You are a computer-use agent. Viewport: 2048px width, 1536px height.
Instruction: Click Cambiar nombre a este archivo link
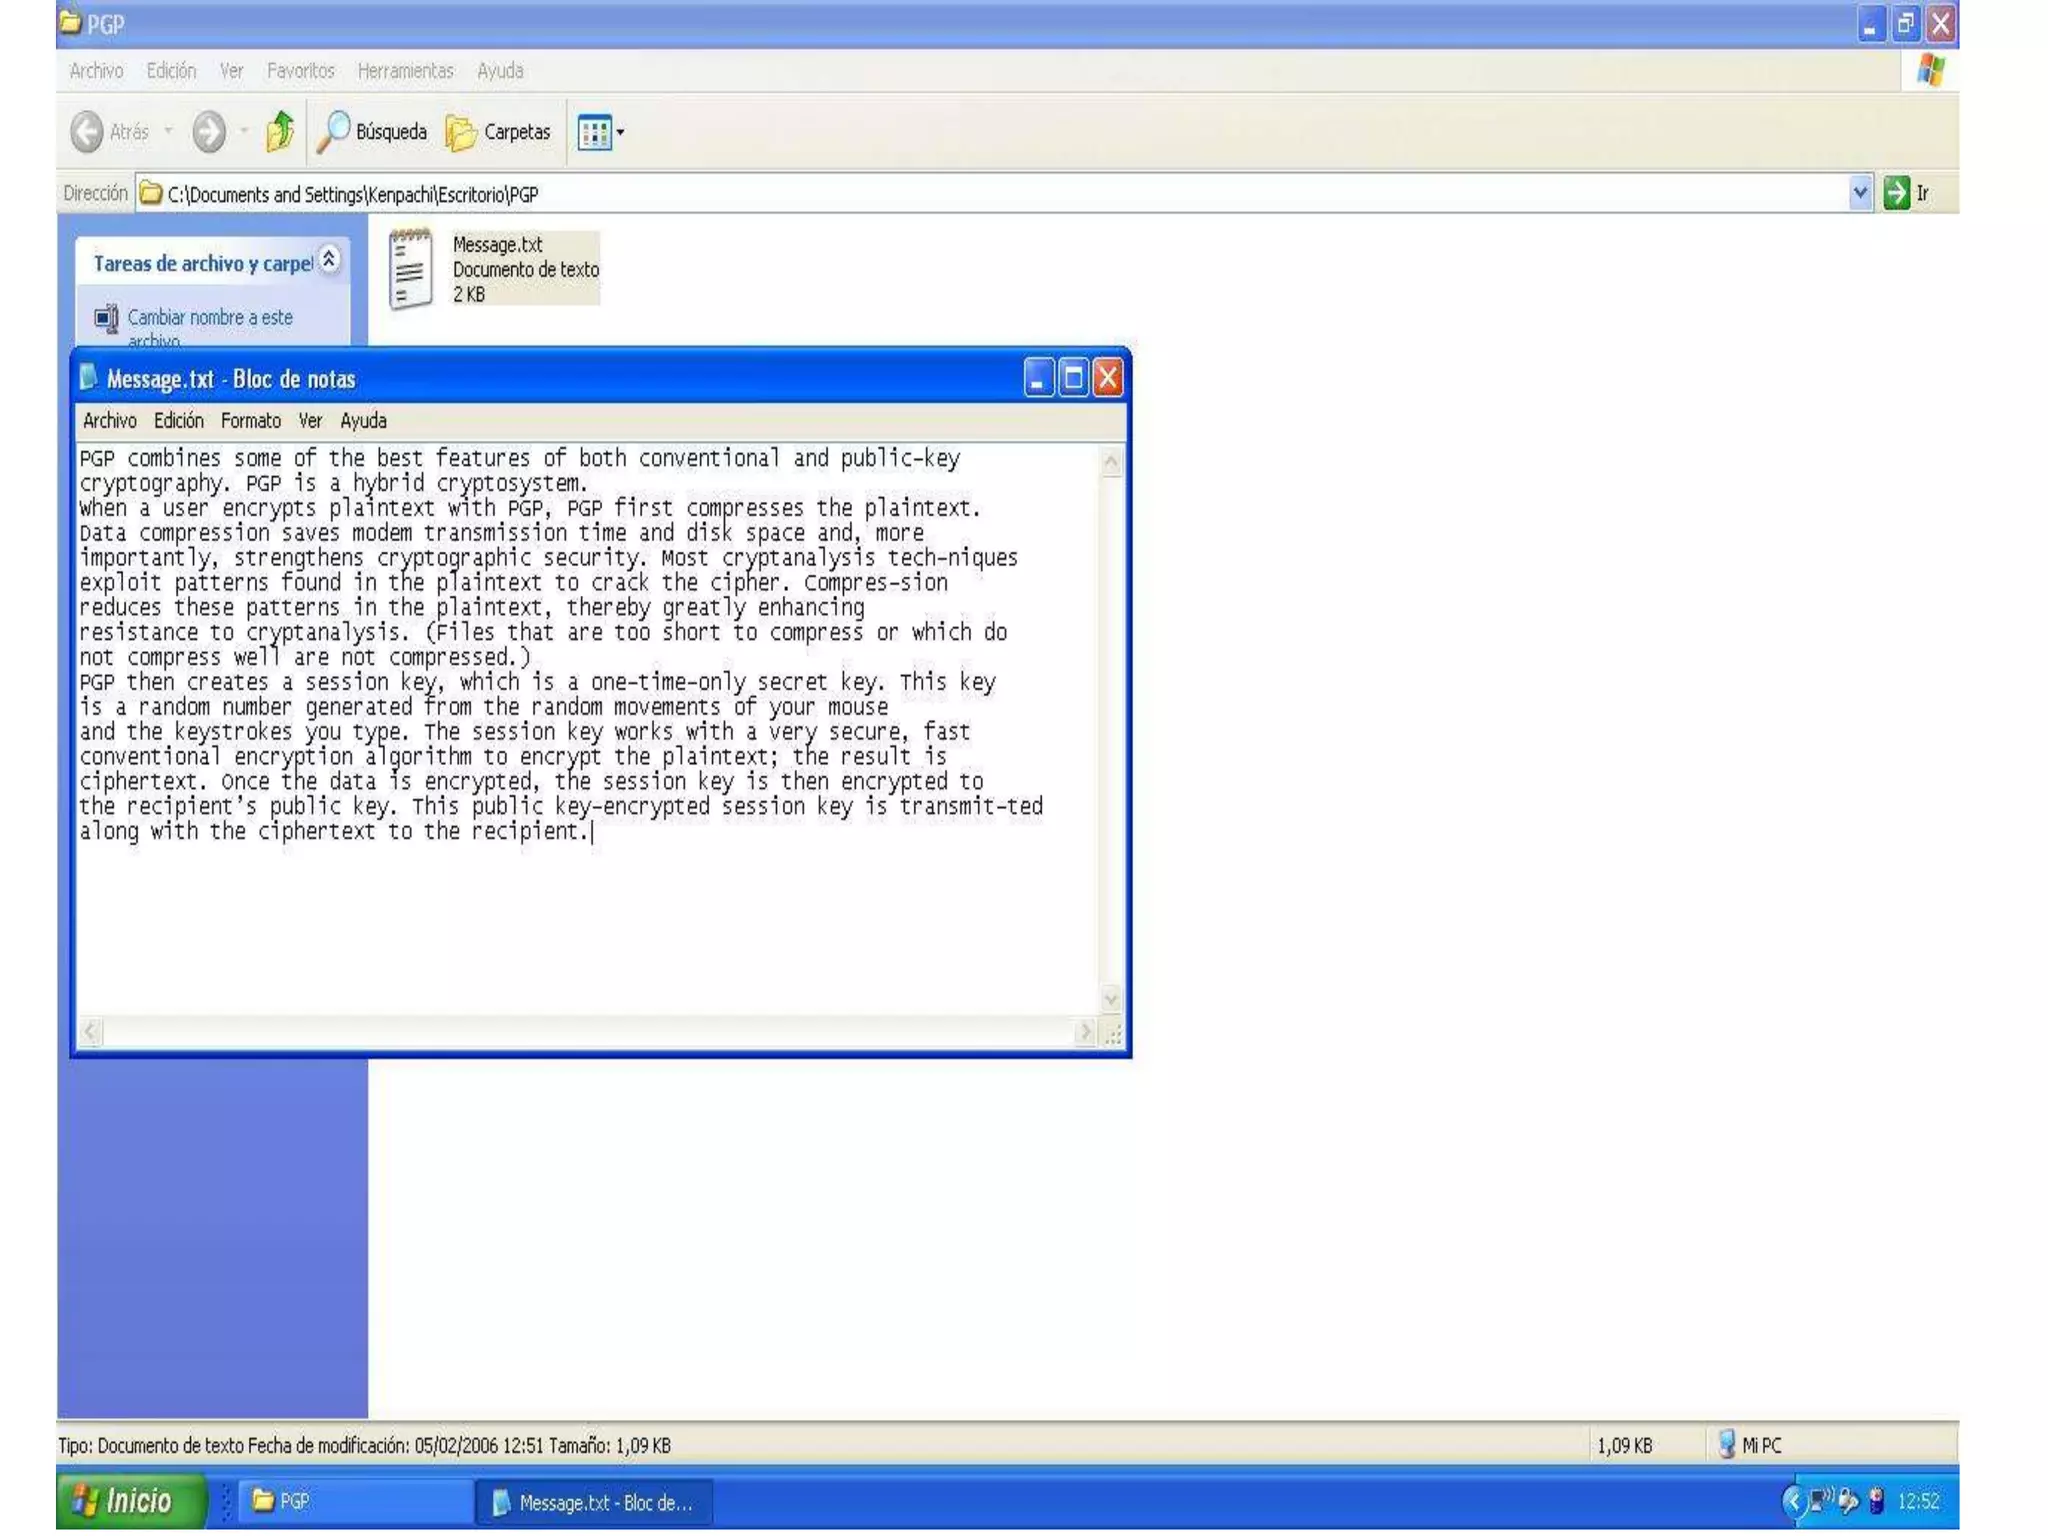pos(210,318)
